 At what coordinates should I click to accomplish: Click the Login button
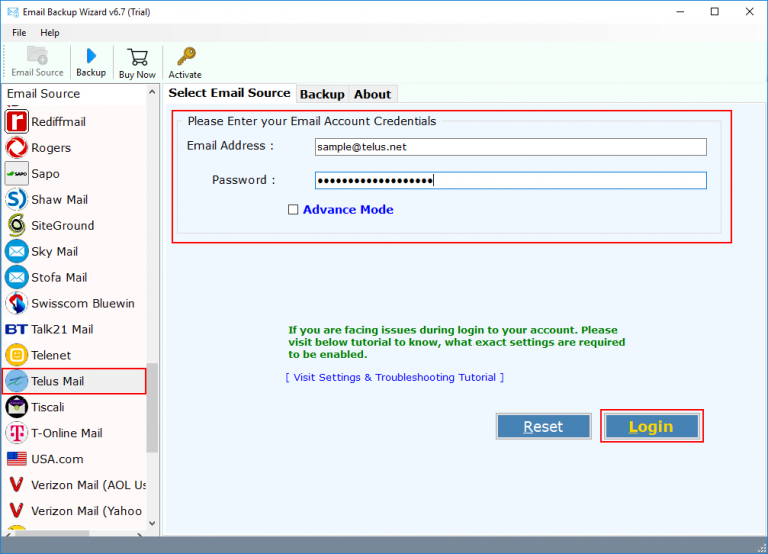point(651,427)
